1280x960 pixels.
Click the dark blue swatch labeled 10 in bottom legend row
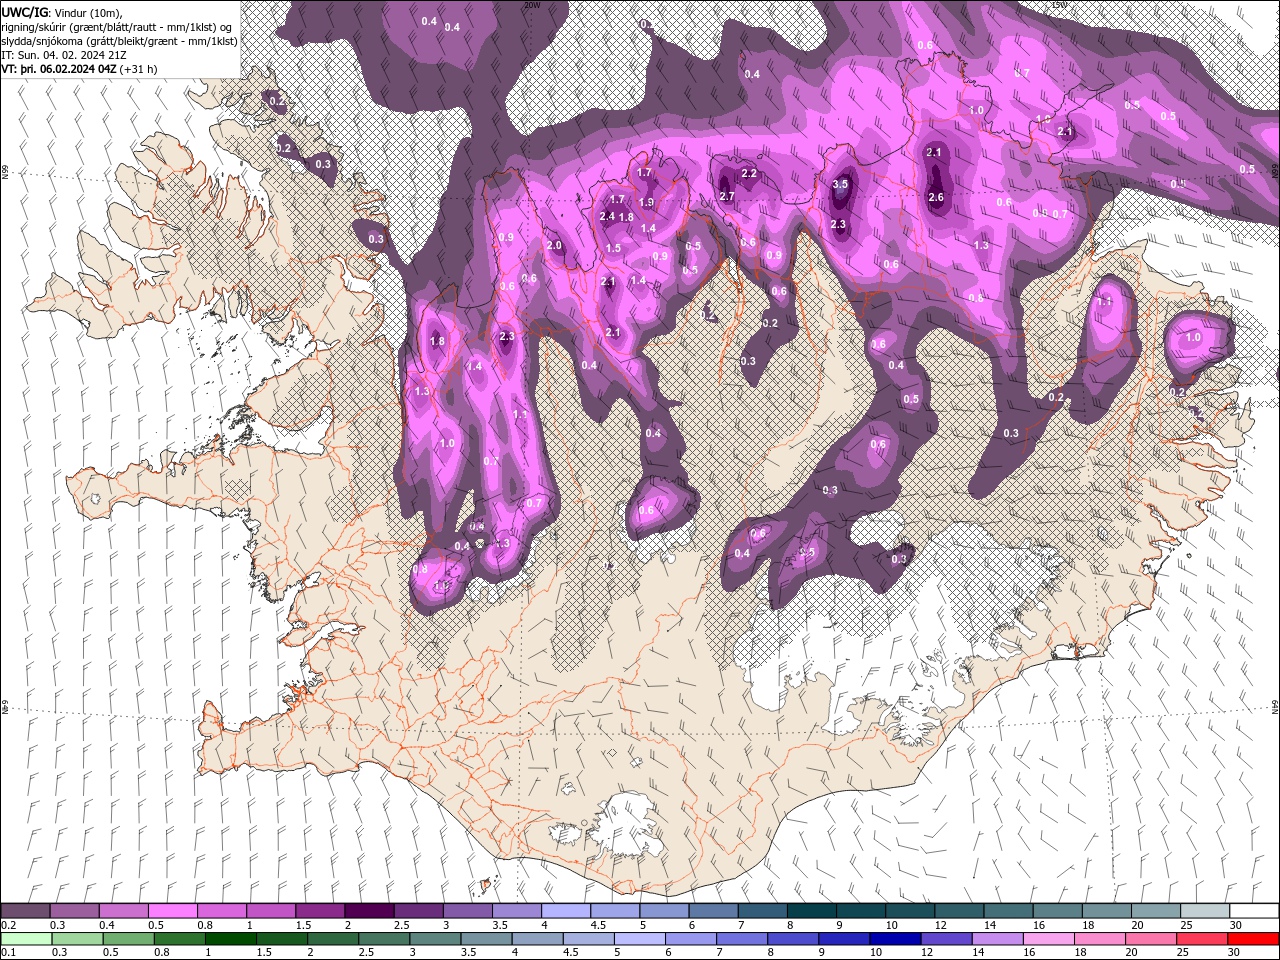(893, 938)
